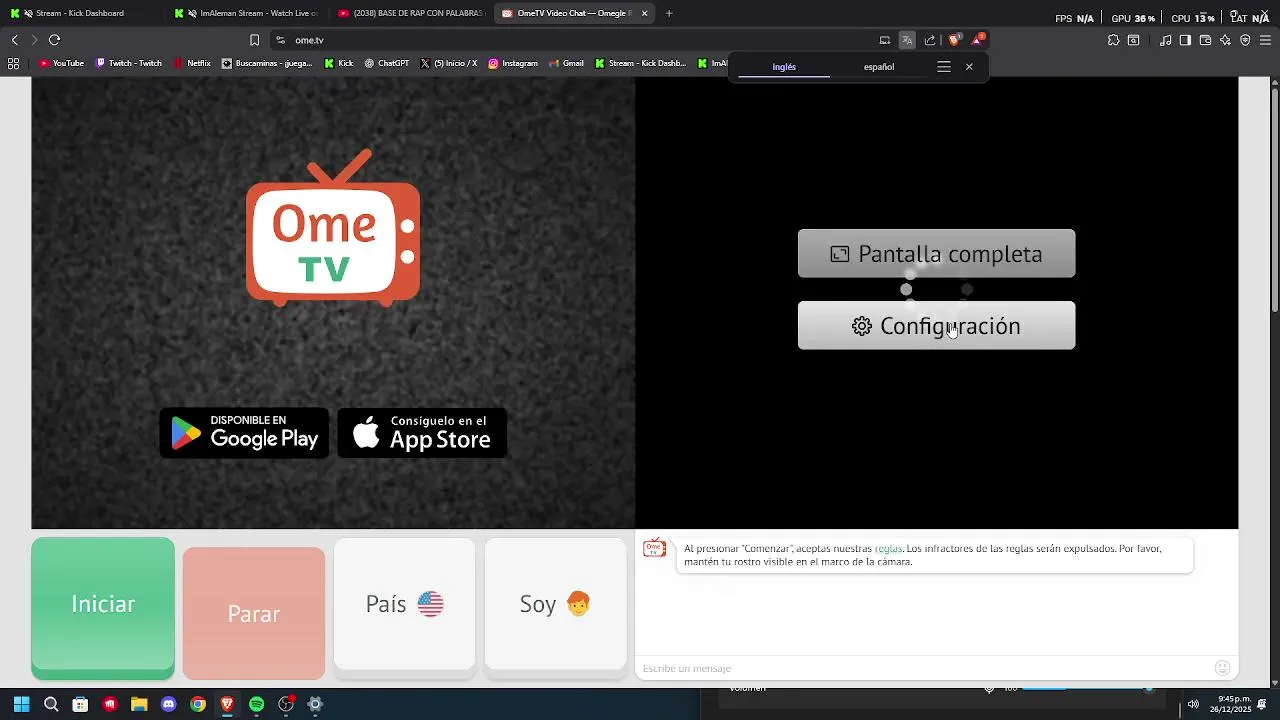Screen dimensions: 1280x720
Task: Open translate popup hamburger menu
Action: [x=943, y=67]
